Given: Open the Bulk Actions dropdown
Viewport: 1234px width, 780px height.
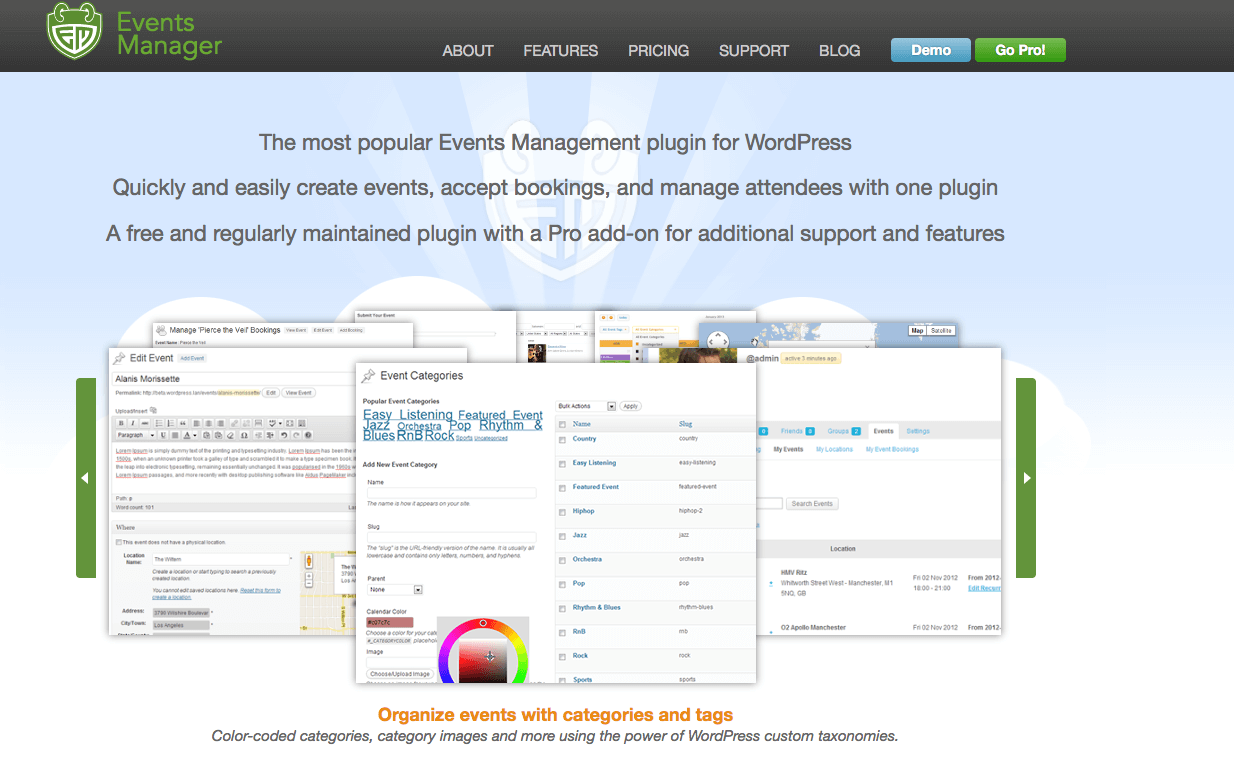Looking at the screenshot, I should (586, 406).
